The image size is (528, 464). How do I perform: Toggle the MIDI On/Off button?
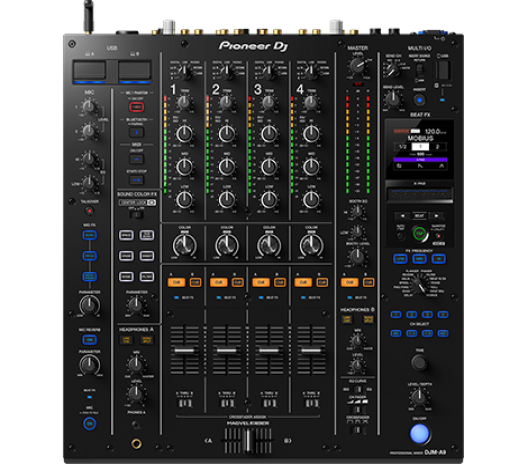[x=136, y=159]
